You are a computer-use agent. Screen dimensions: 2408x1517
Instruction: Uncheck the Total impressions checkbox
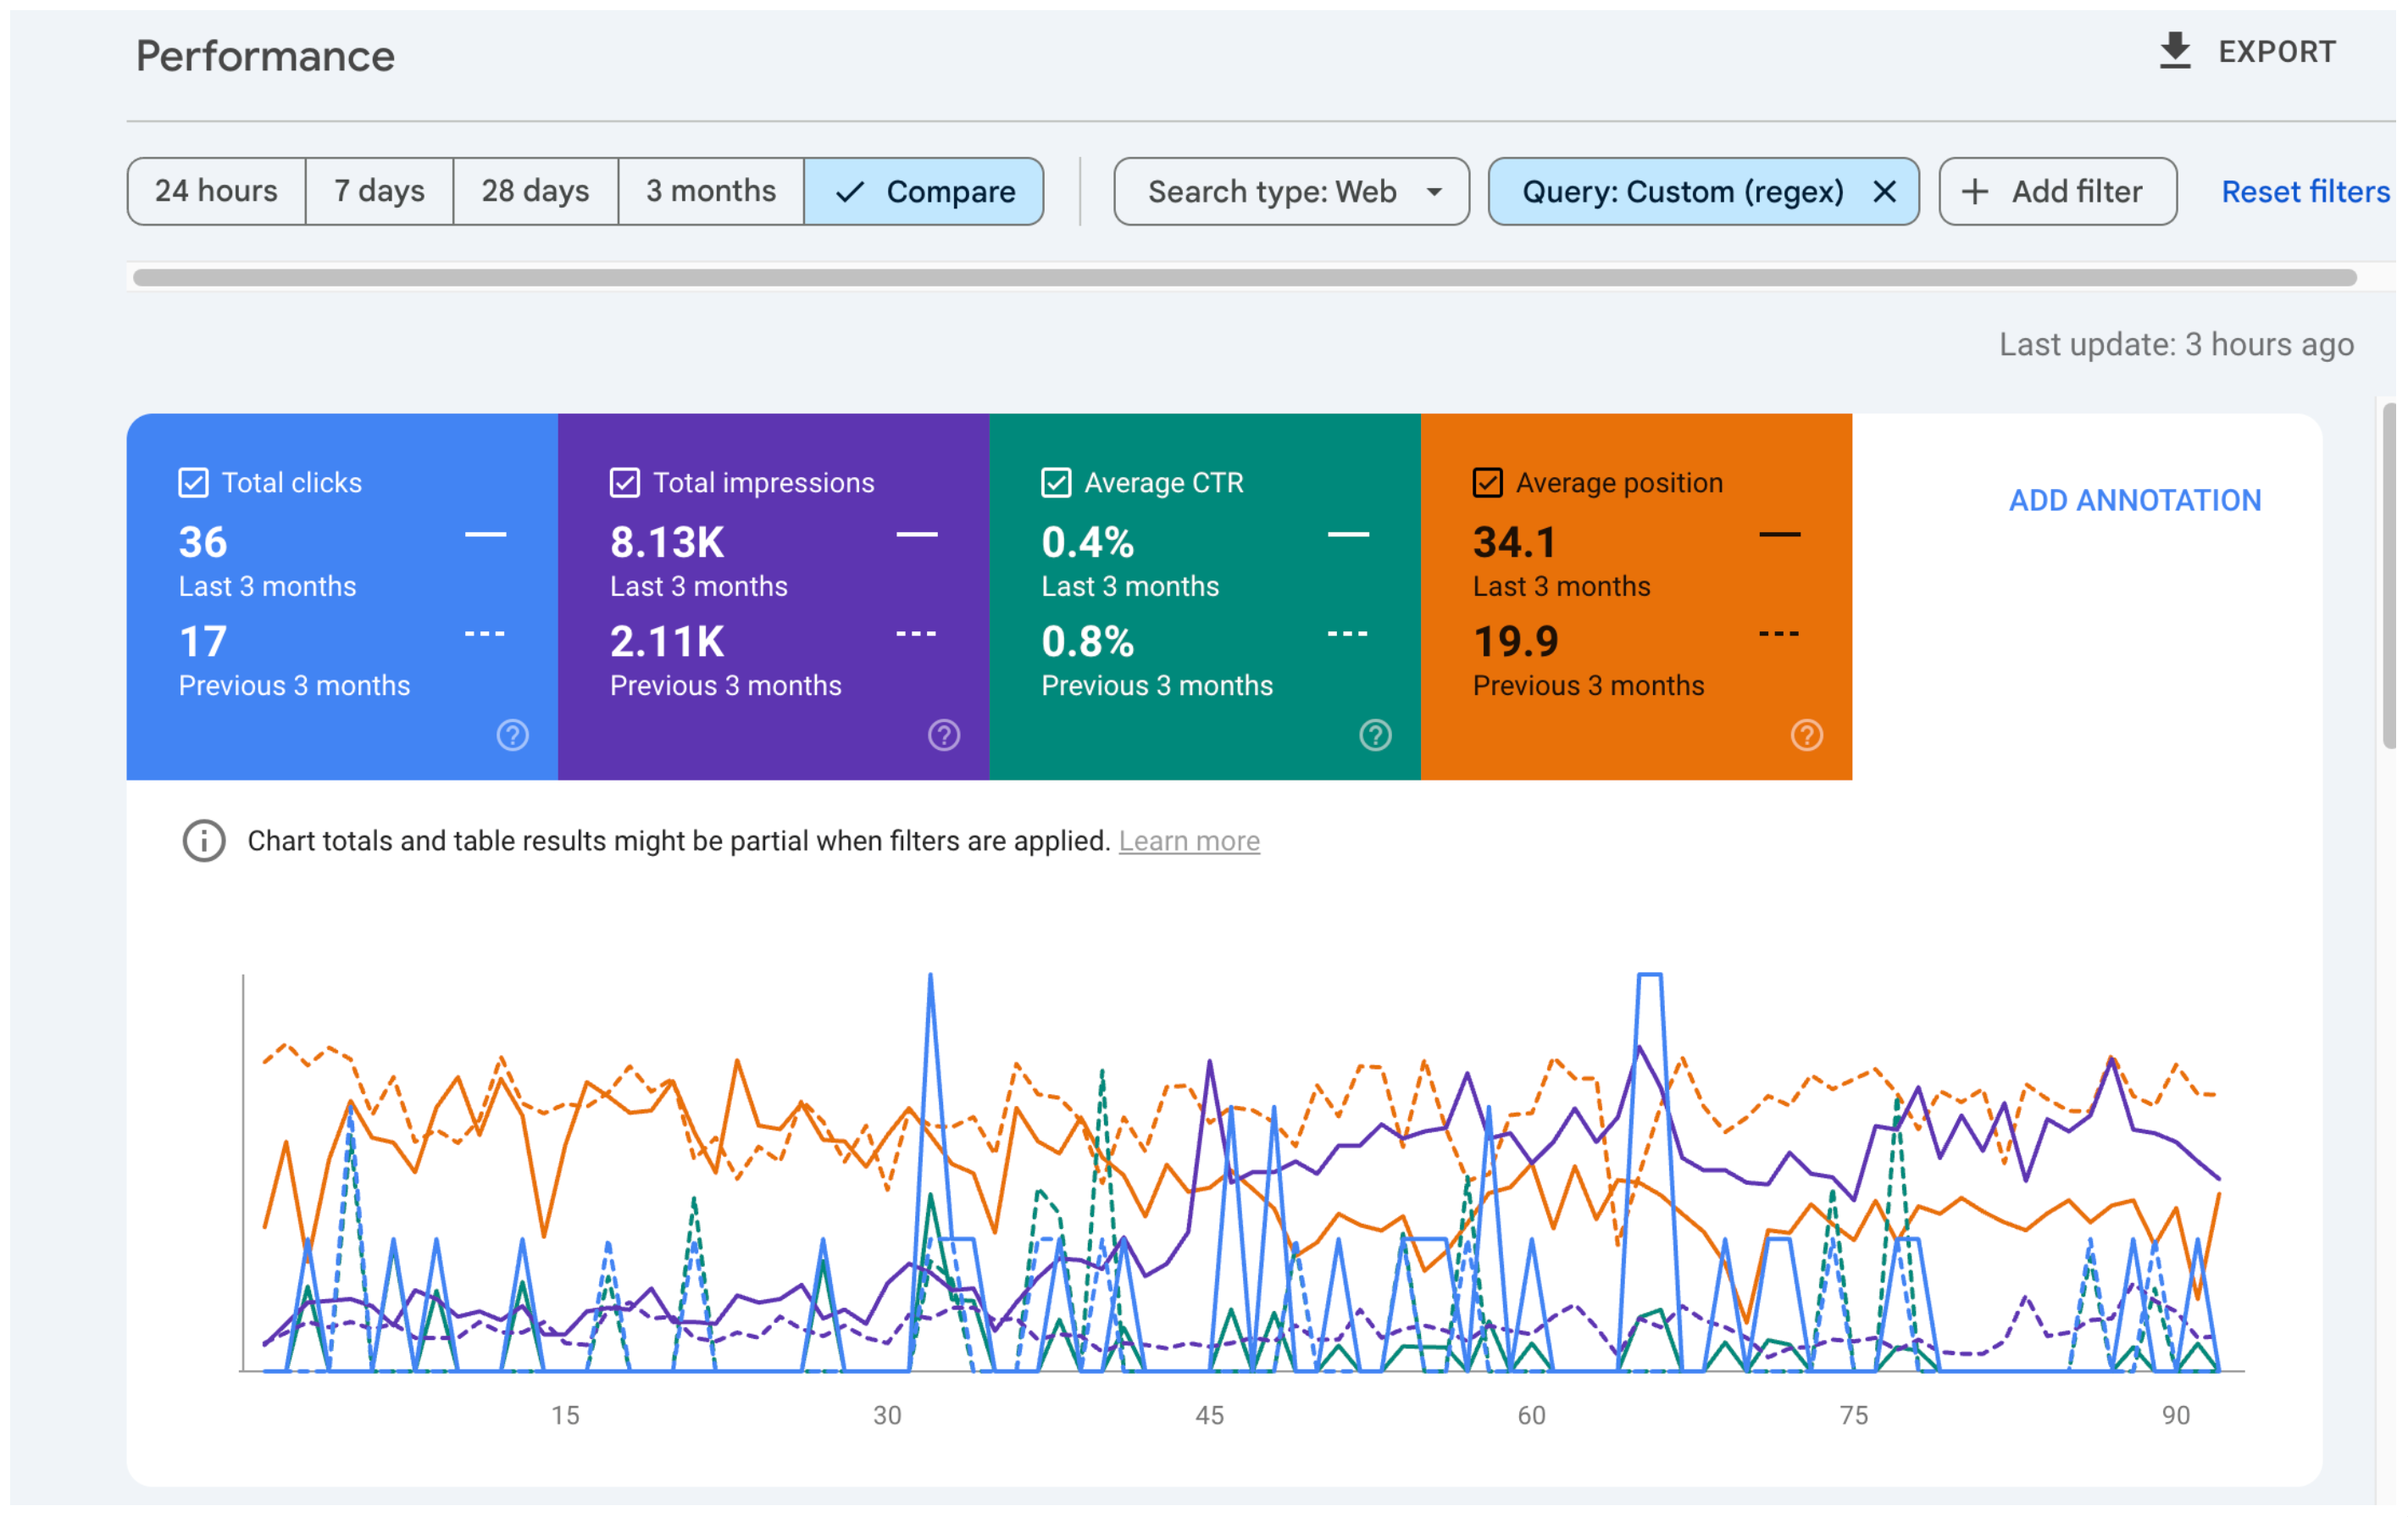tap(624, 483)
